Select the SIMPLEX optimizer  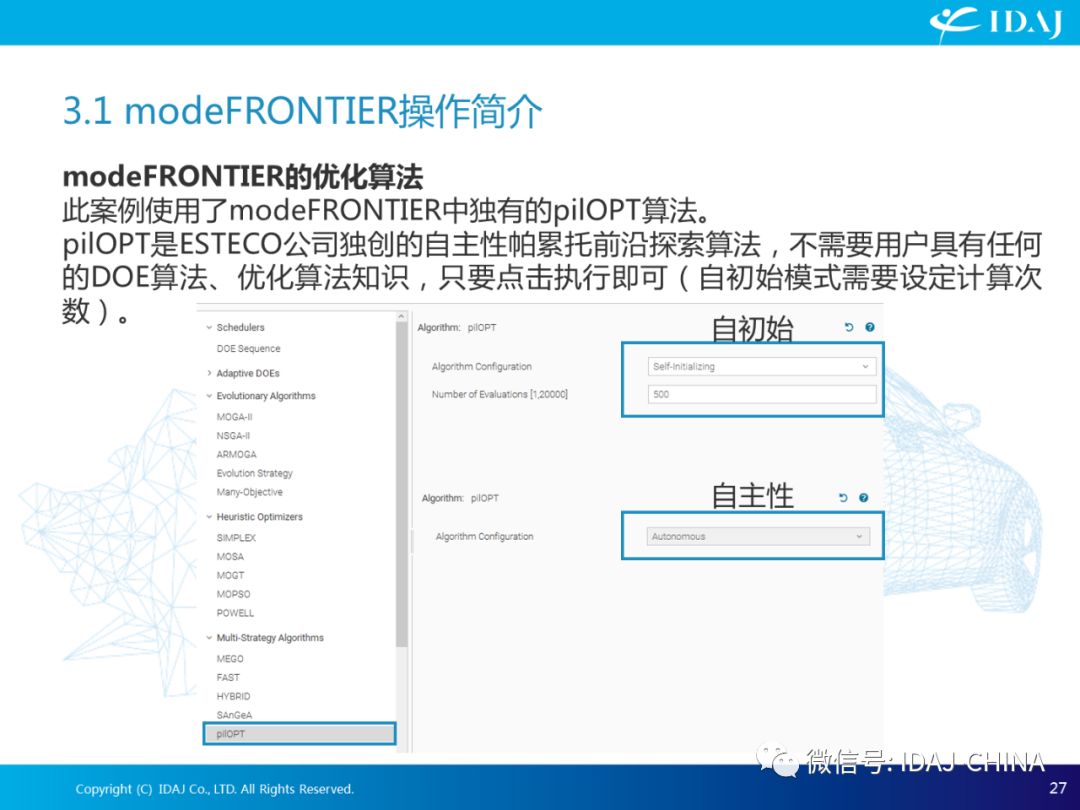click(x=236, y=537)
